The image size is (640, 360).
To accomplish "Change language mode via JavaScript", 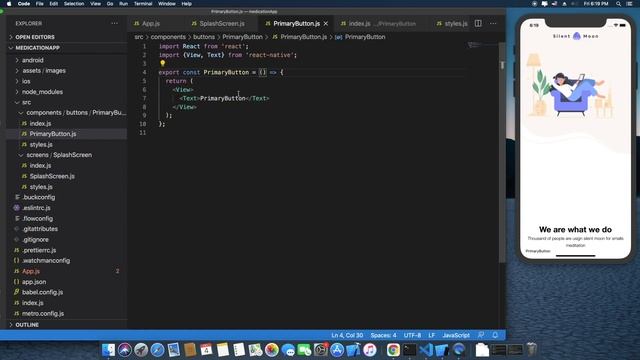I will point(456,335).
